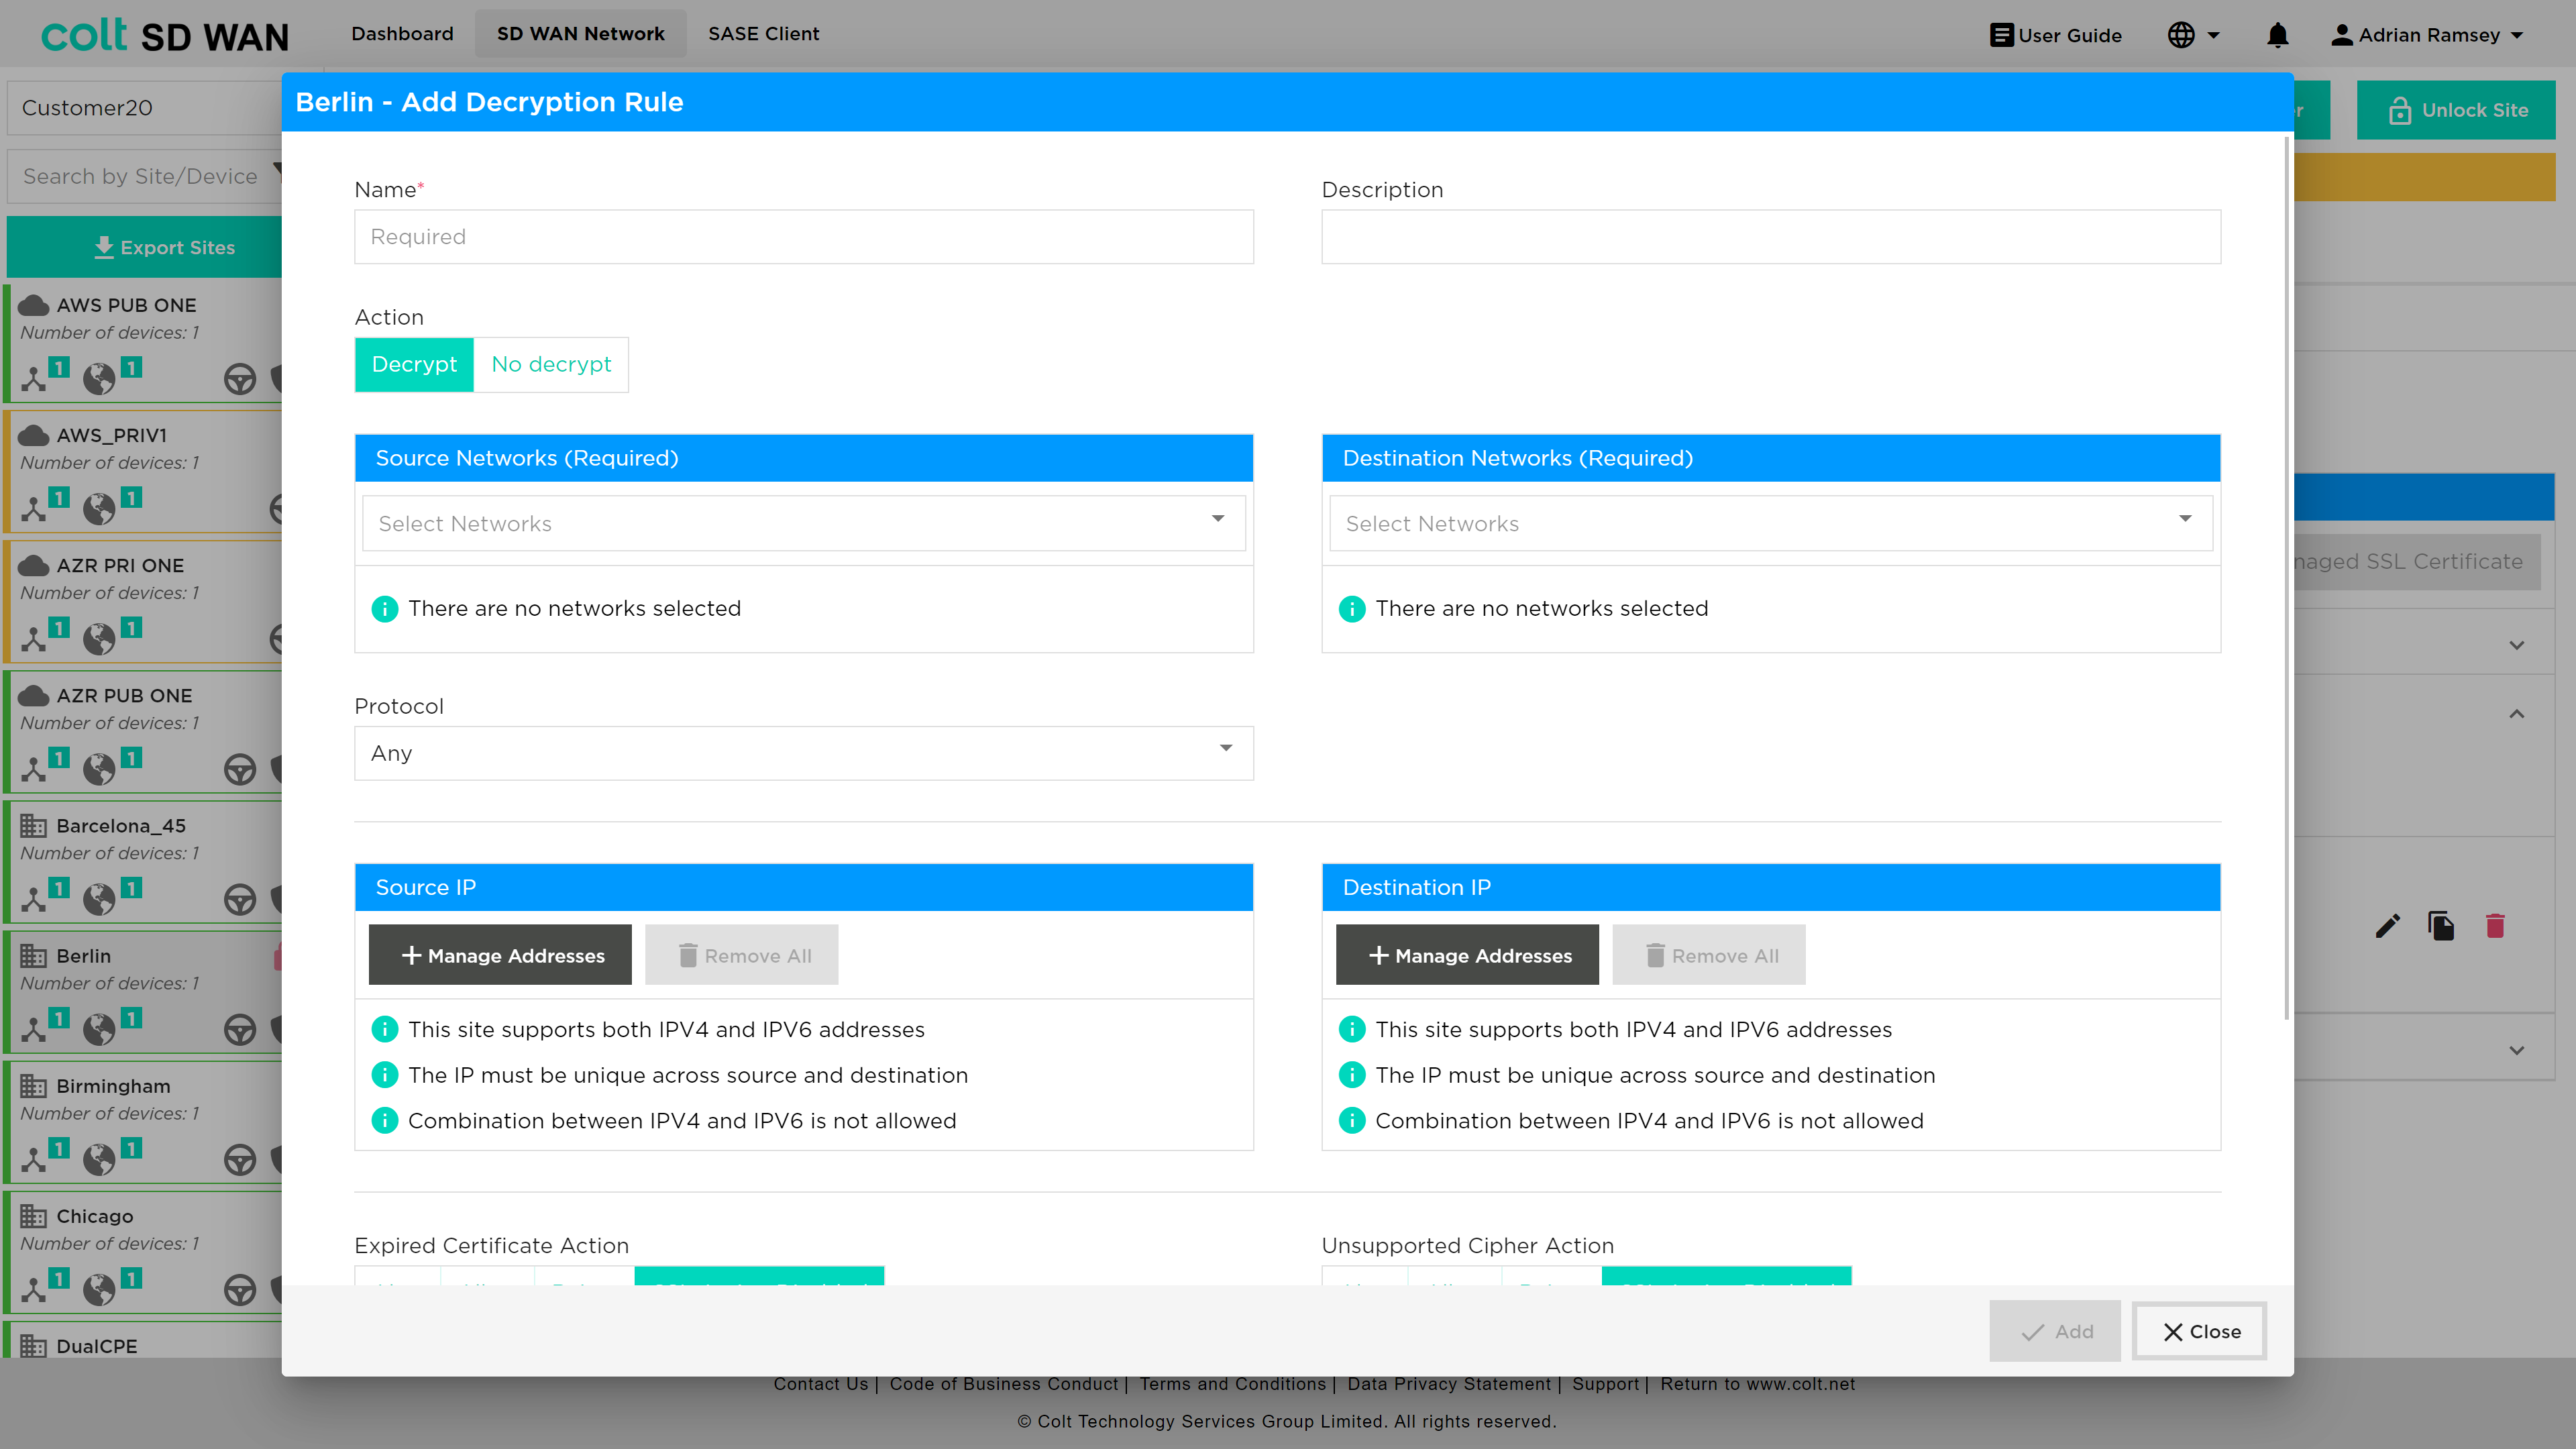2576x1449 pixels.
Task: Click the AWS PUB ONE steering wheel icon
Action: [240, 379]
